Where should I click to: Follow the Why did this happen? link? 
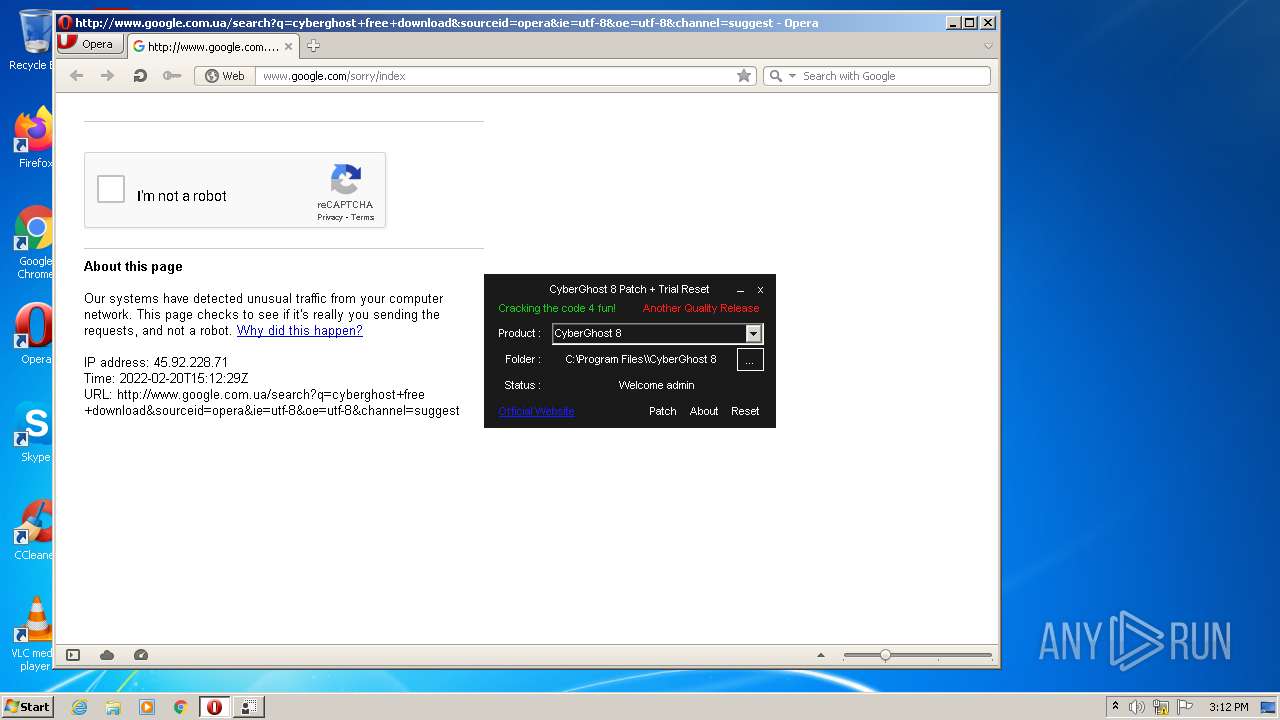point(299,331)
